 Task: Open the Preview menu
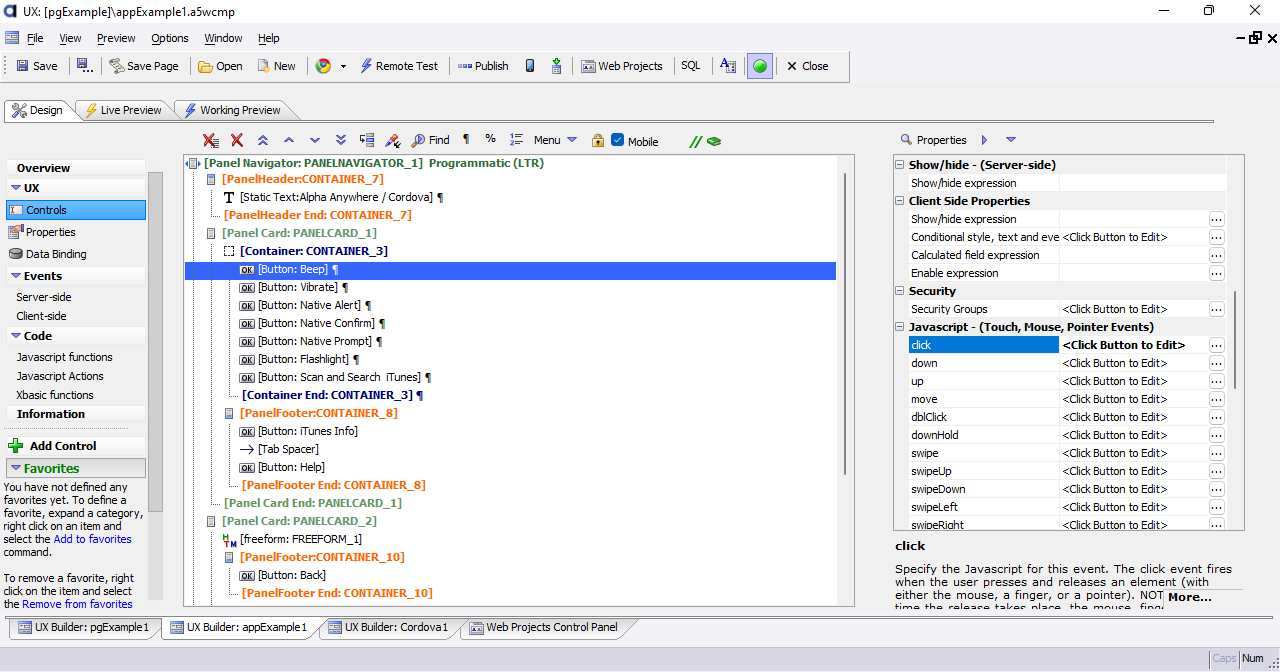[116, 38]
